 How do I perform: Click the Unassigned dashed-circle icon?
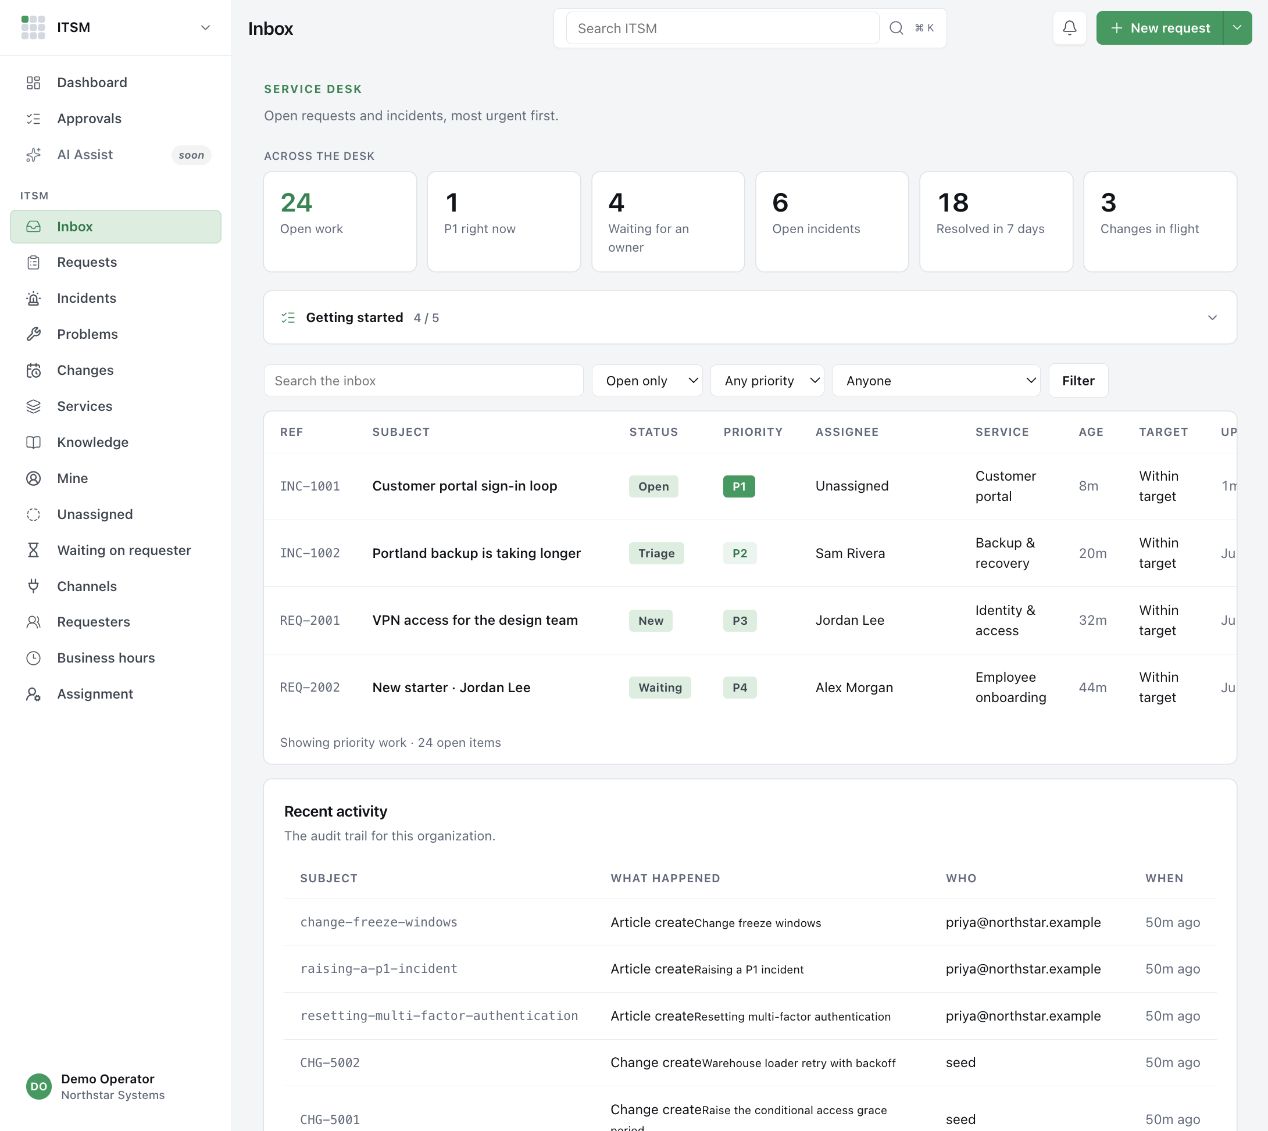(x=33, y=515)
